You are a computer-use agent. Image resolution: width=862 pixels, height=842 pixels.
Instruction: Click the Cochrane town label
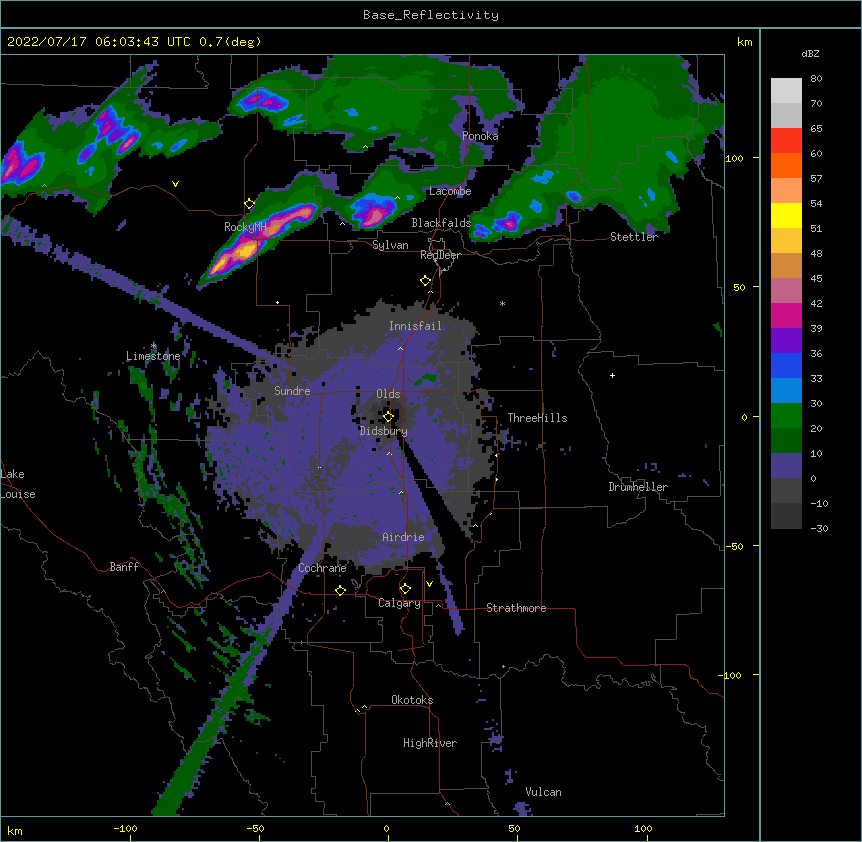(x=322, y=568)
